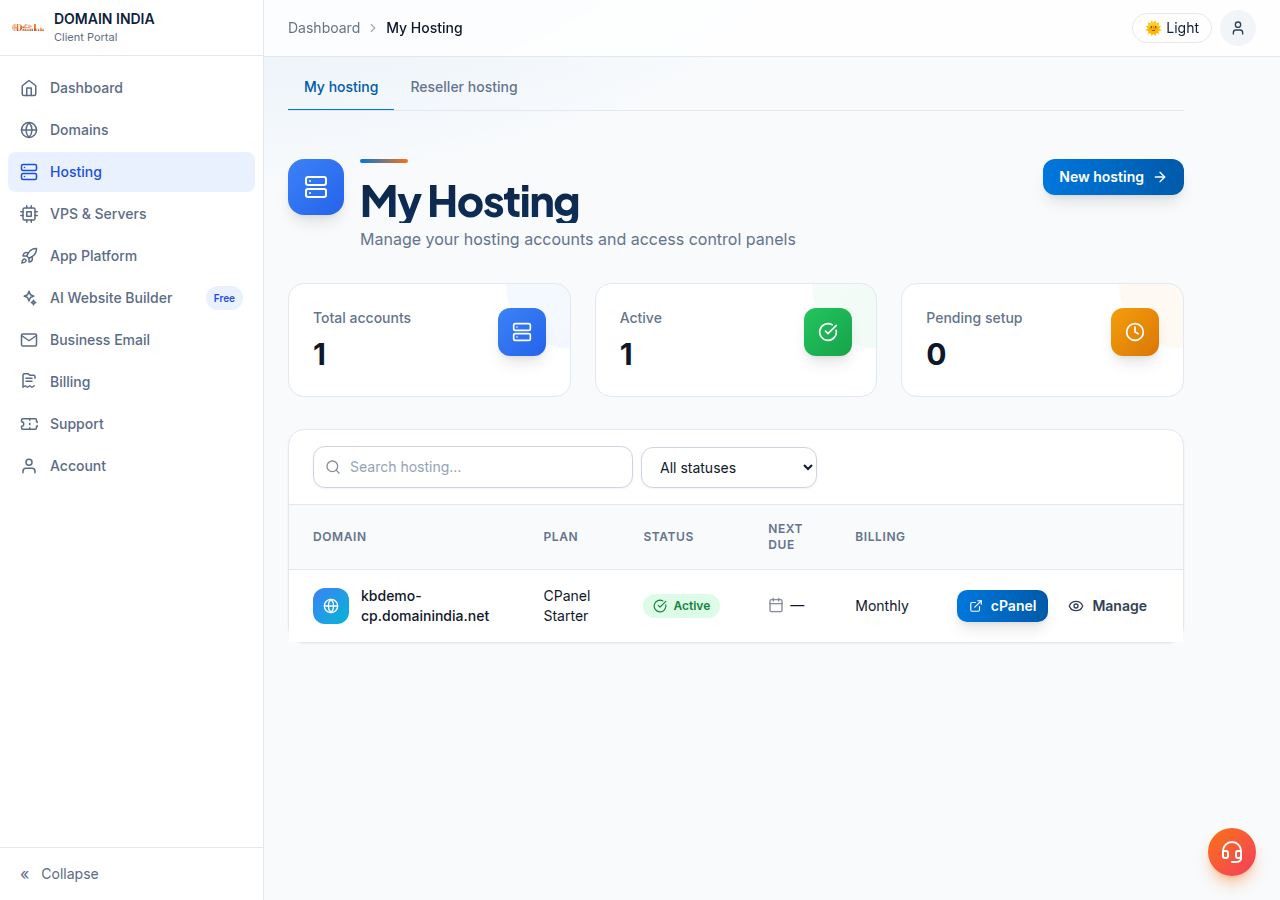Screen dimensions: 1280x900
Task: Click the PLAN column header
Action: 561,537
